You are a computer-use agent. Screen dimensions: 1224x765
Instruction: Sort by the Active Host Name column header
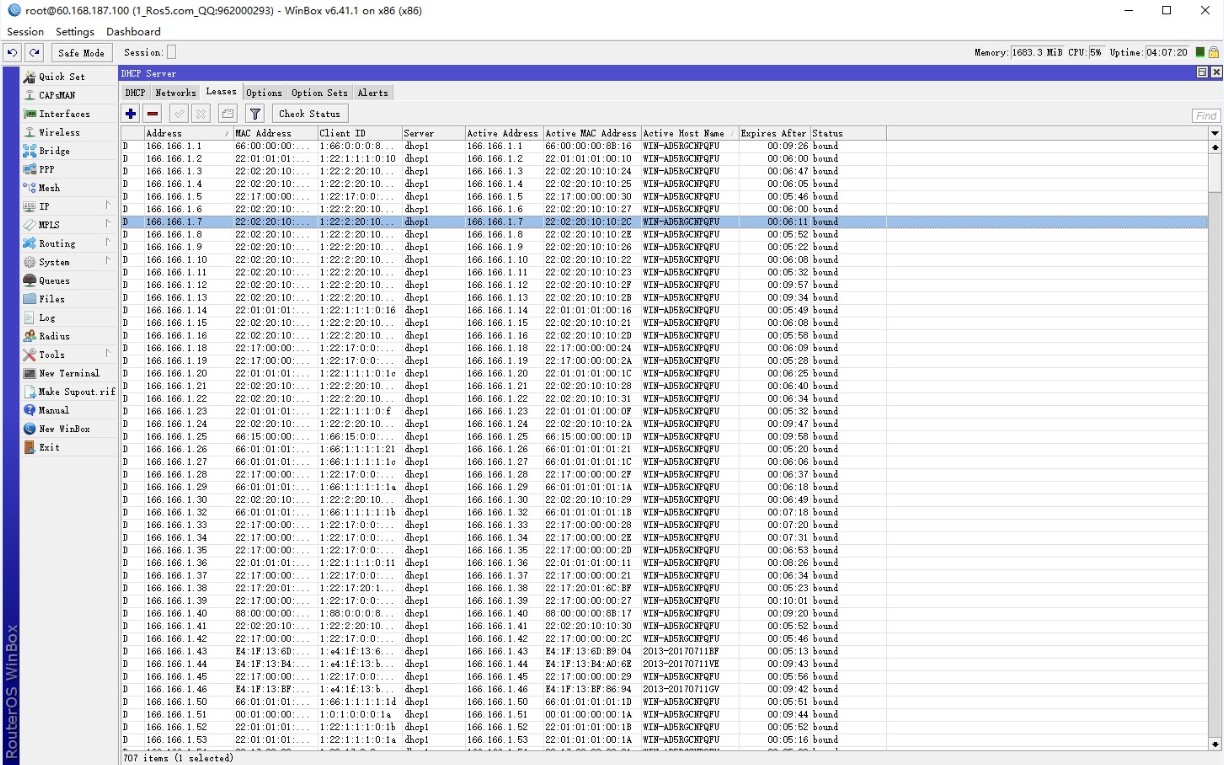[x=689, y=133]
